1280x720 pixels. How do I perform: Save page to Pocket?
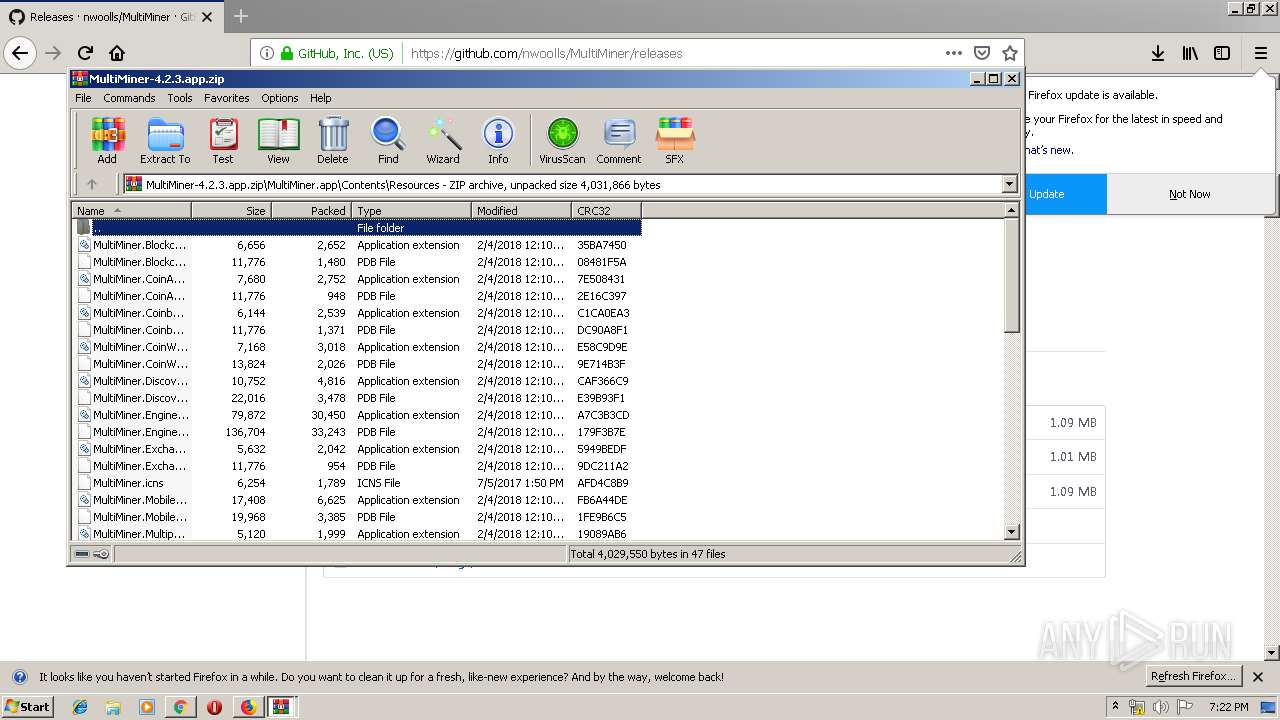(x=982, y=53)
